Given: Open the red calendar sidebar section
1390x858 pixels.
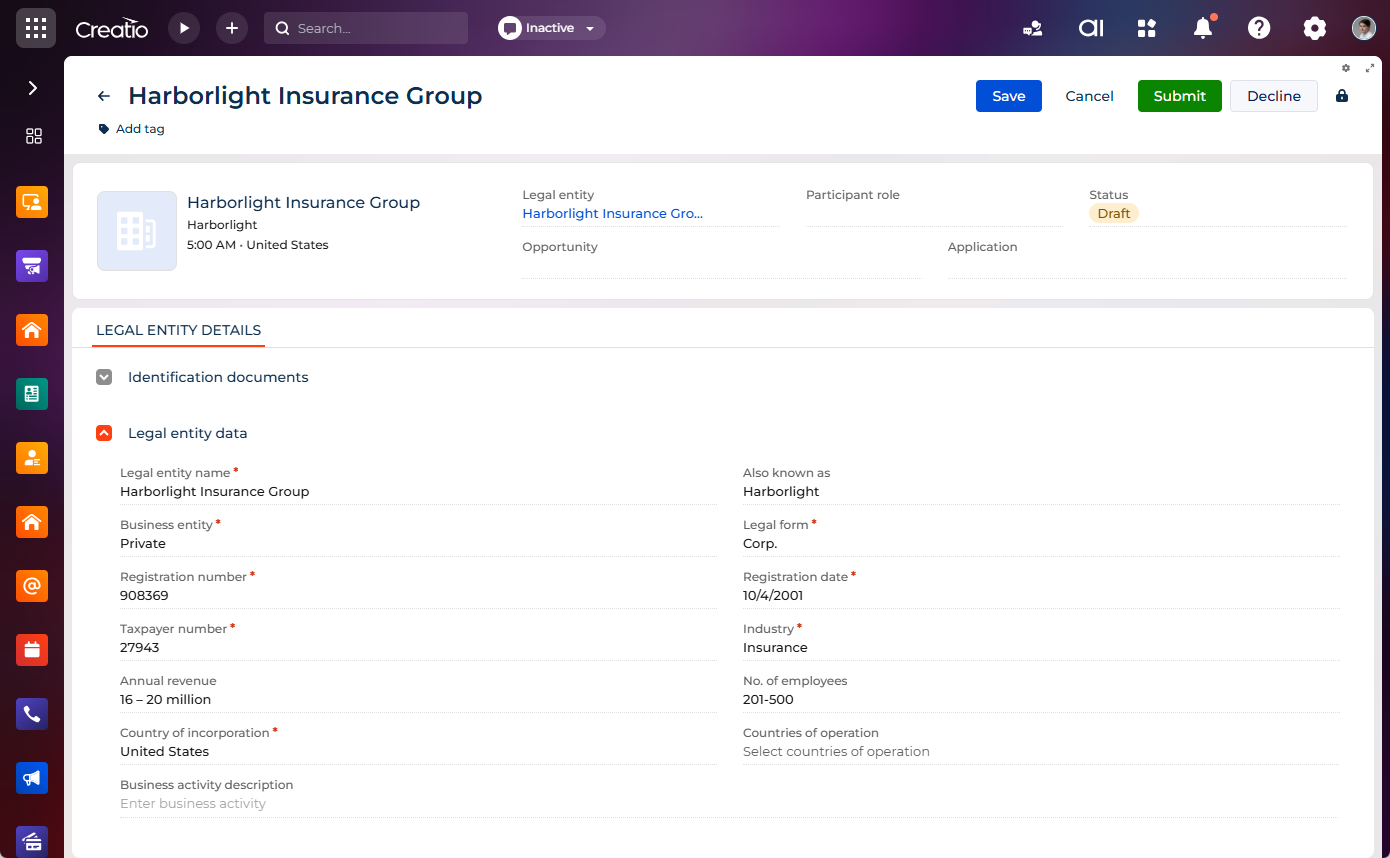Looking at the screenshot, I should pyautogui.click(x=32, y=650).
